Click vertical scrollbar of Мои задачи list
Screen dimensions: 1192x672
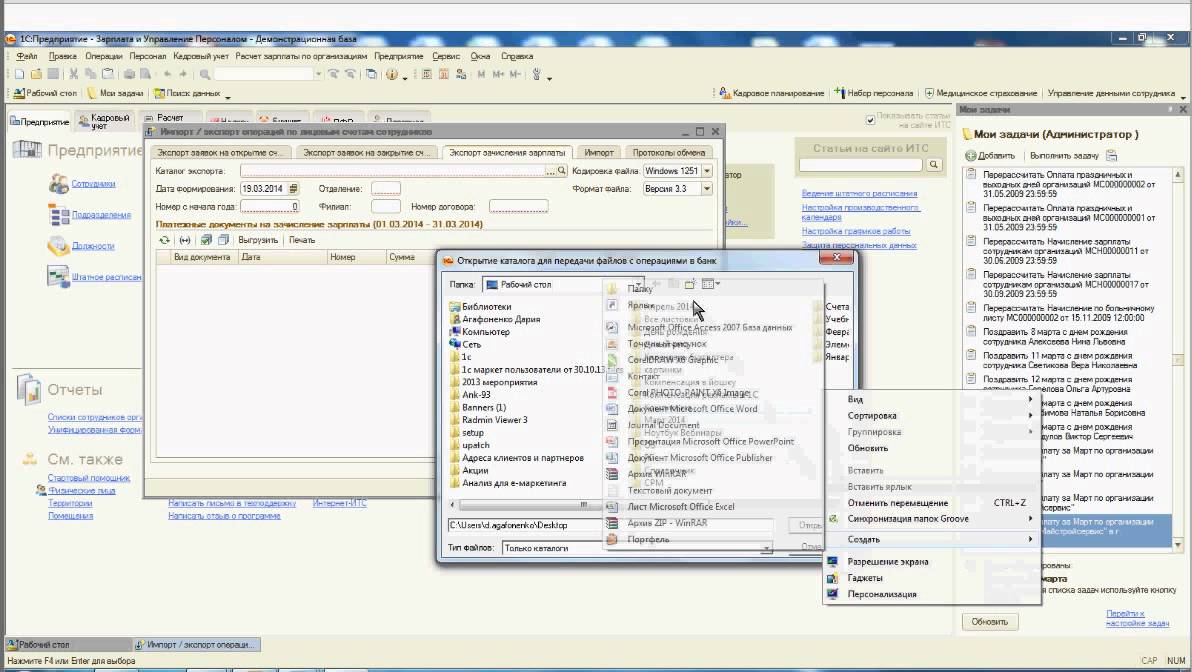coord(1178,359)
